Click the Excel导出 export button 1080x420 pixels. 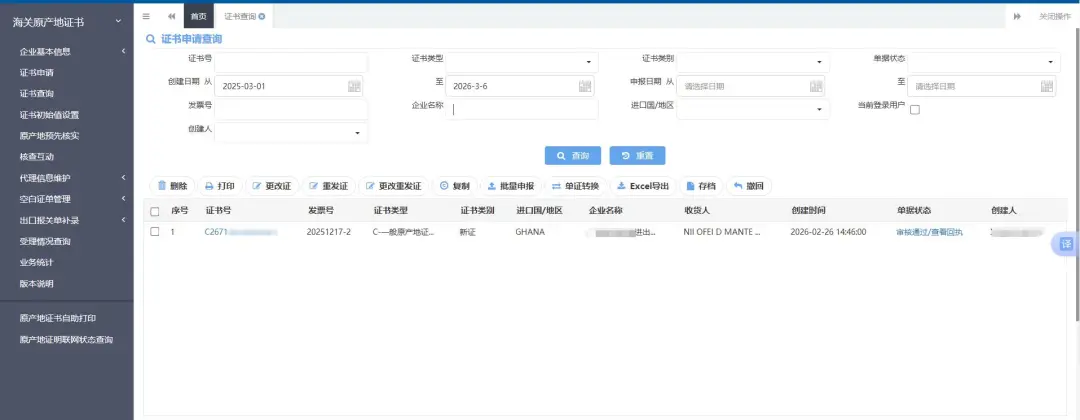[x=643, y=186]
